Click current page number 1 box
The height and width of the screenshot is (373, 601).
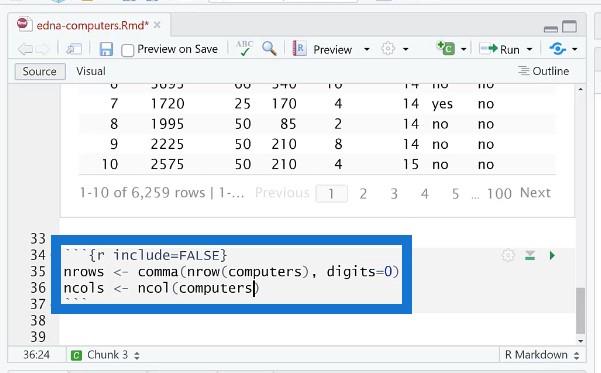[x=332, y=194]
